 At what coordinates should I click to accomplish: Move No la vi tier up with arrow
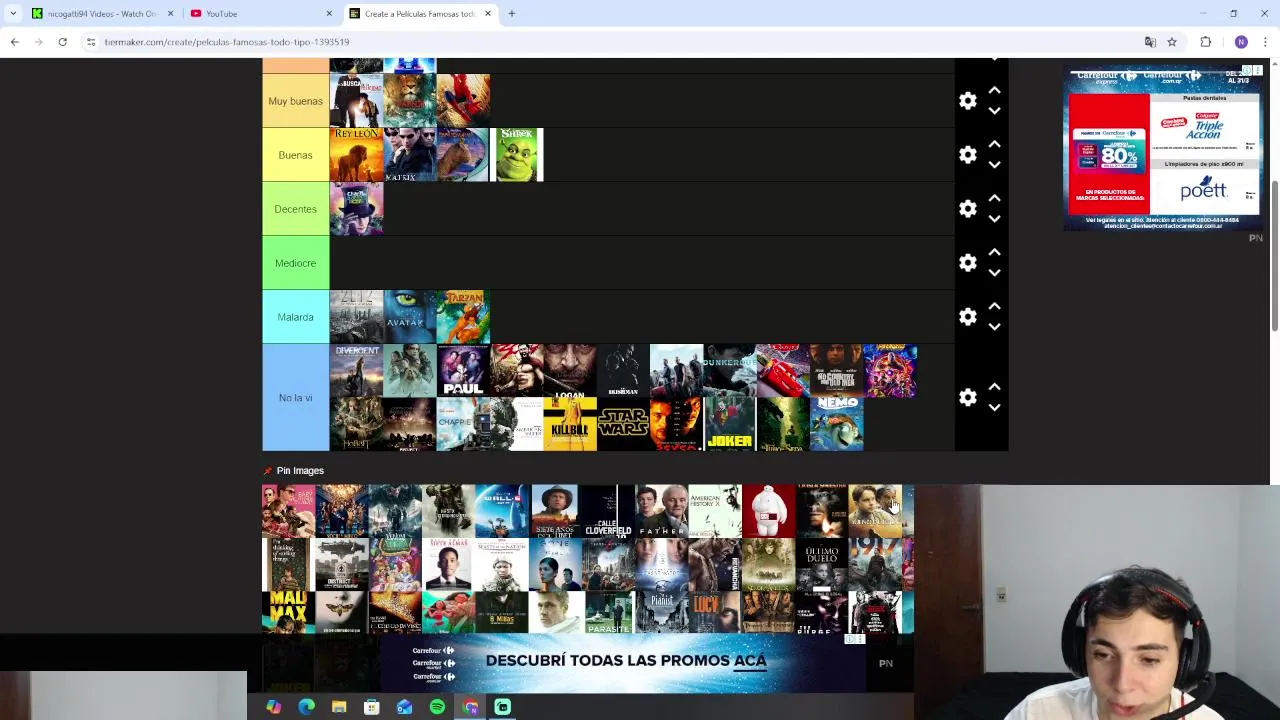coord(994,387)
